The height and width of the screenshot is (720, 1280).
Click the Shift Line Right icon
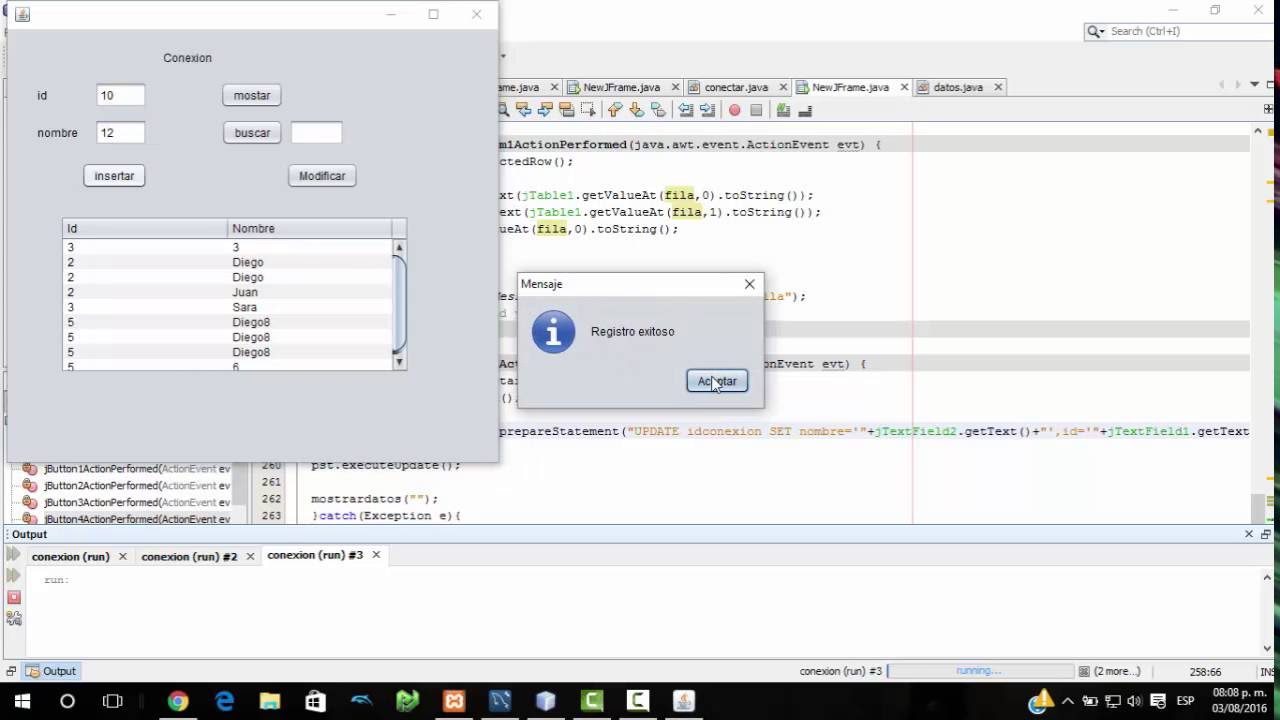pyautogui.click(x=707, y=110)
